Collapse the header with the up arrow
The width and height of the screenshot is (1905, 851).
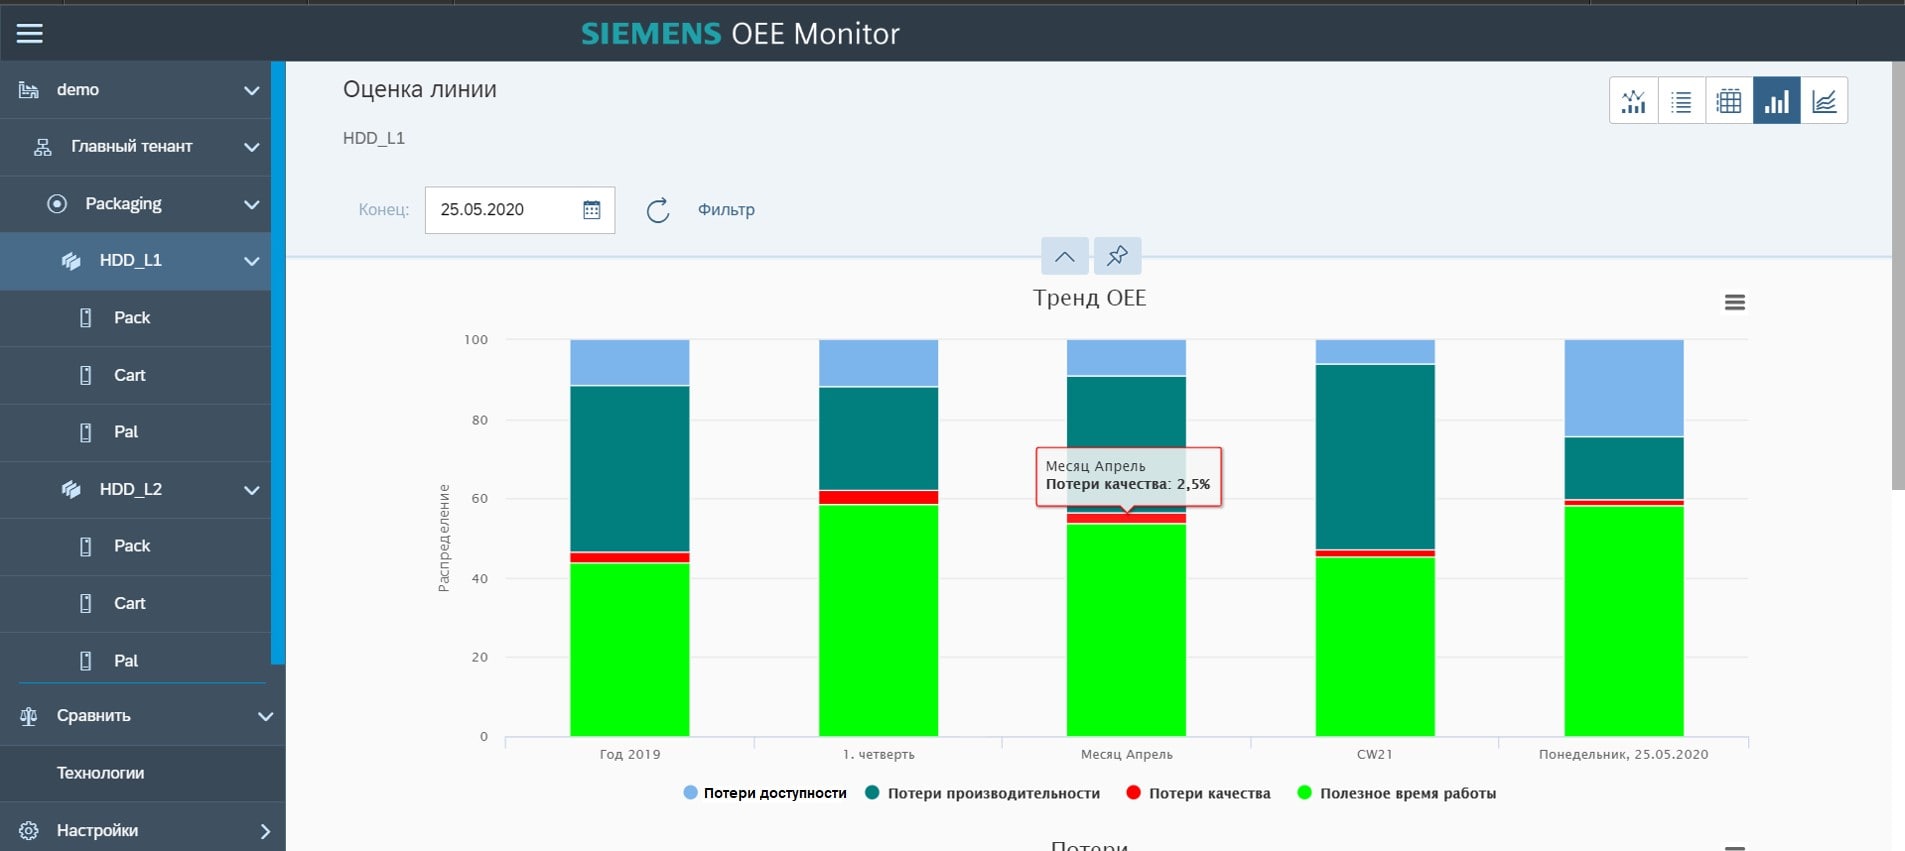pyautogui.click(x=1065, y=256)
